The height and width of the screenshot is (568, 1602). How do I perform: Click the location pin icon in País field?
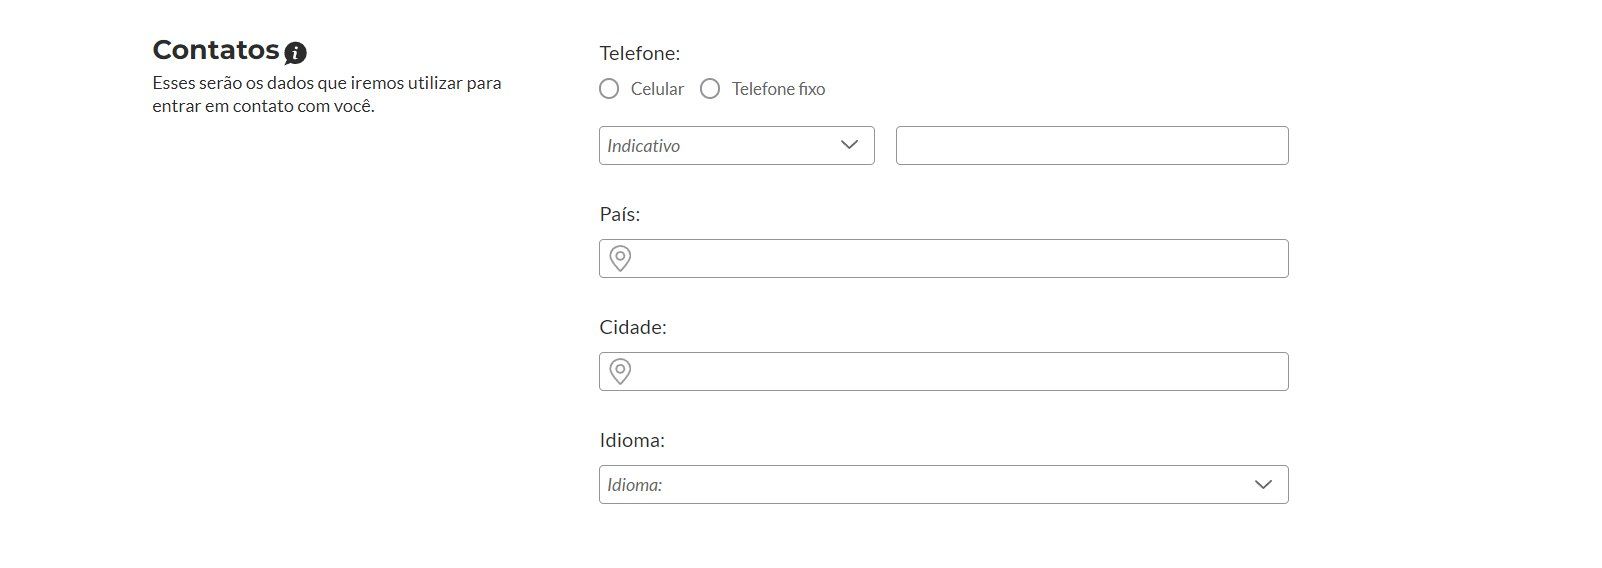620,258
